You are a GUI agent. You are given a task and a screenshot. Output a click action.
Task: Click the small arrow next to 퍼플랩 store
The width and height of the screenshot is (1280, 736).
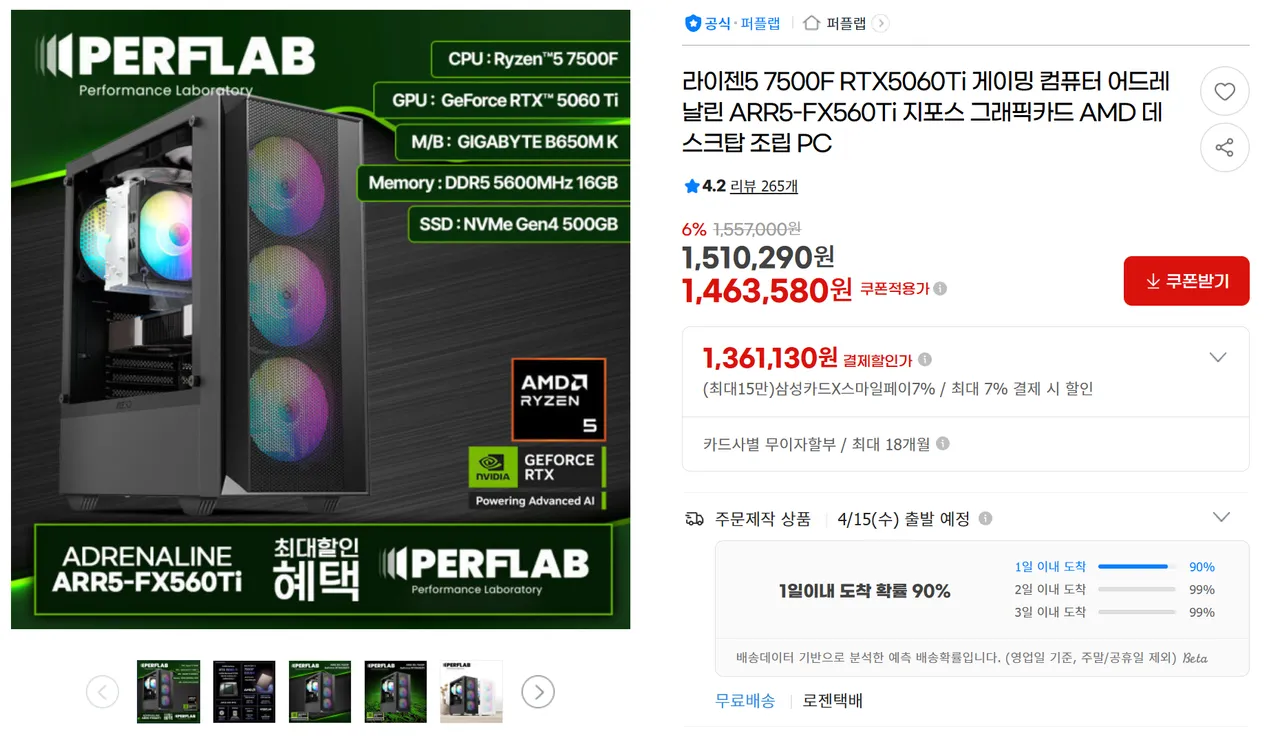tap(880, 23)
